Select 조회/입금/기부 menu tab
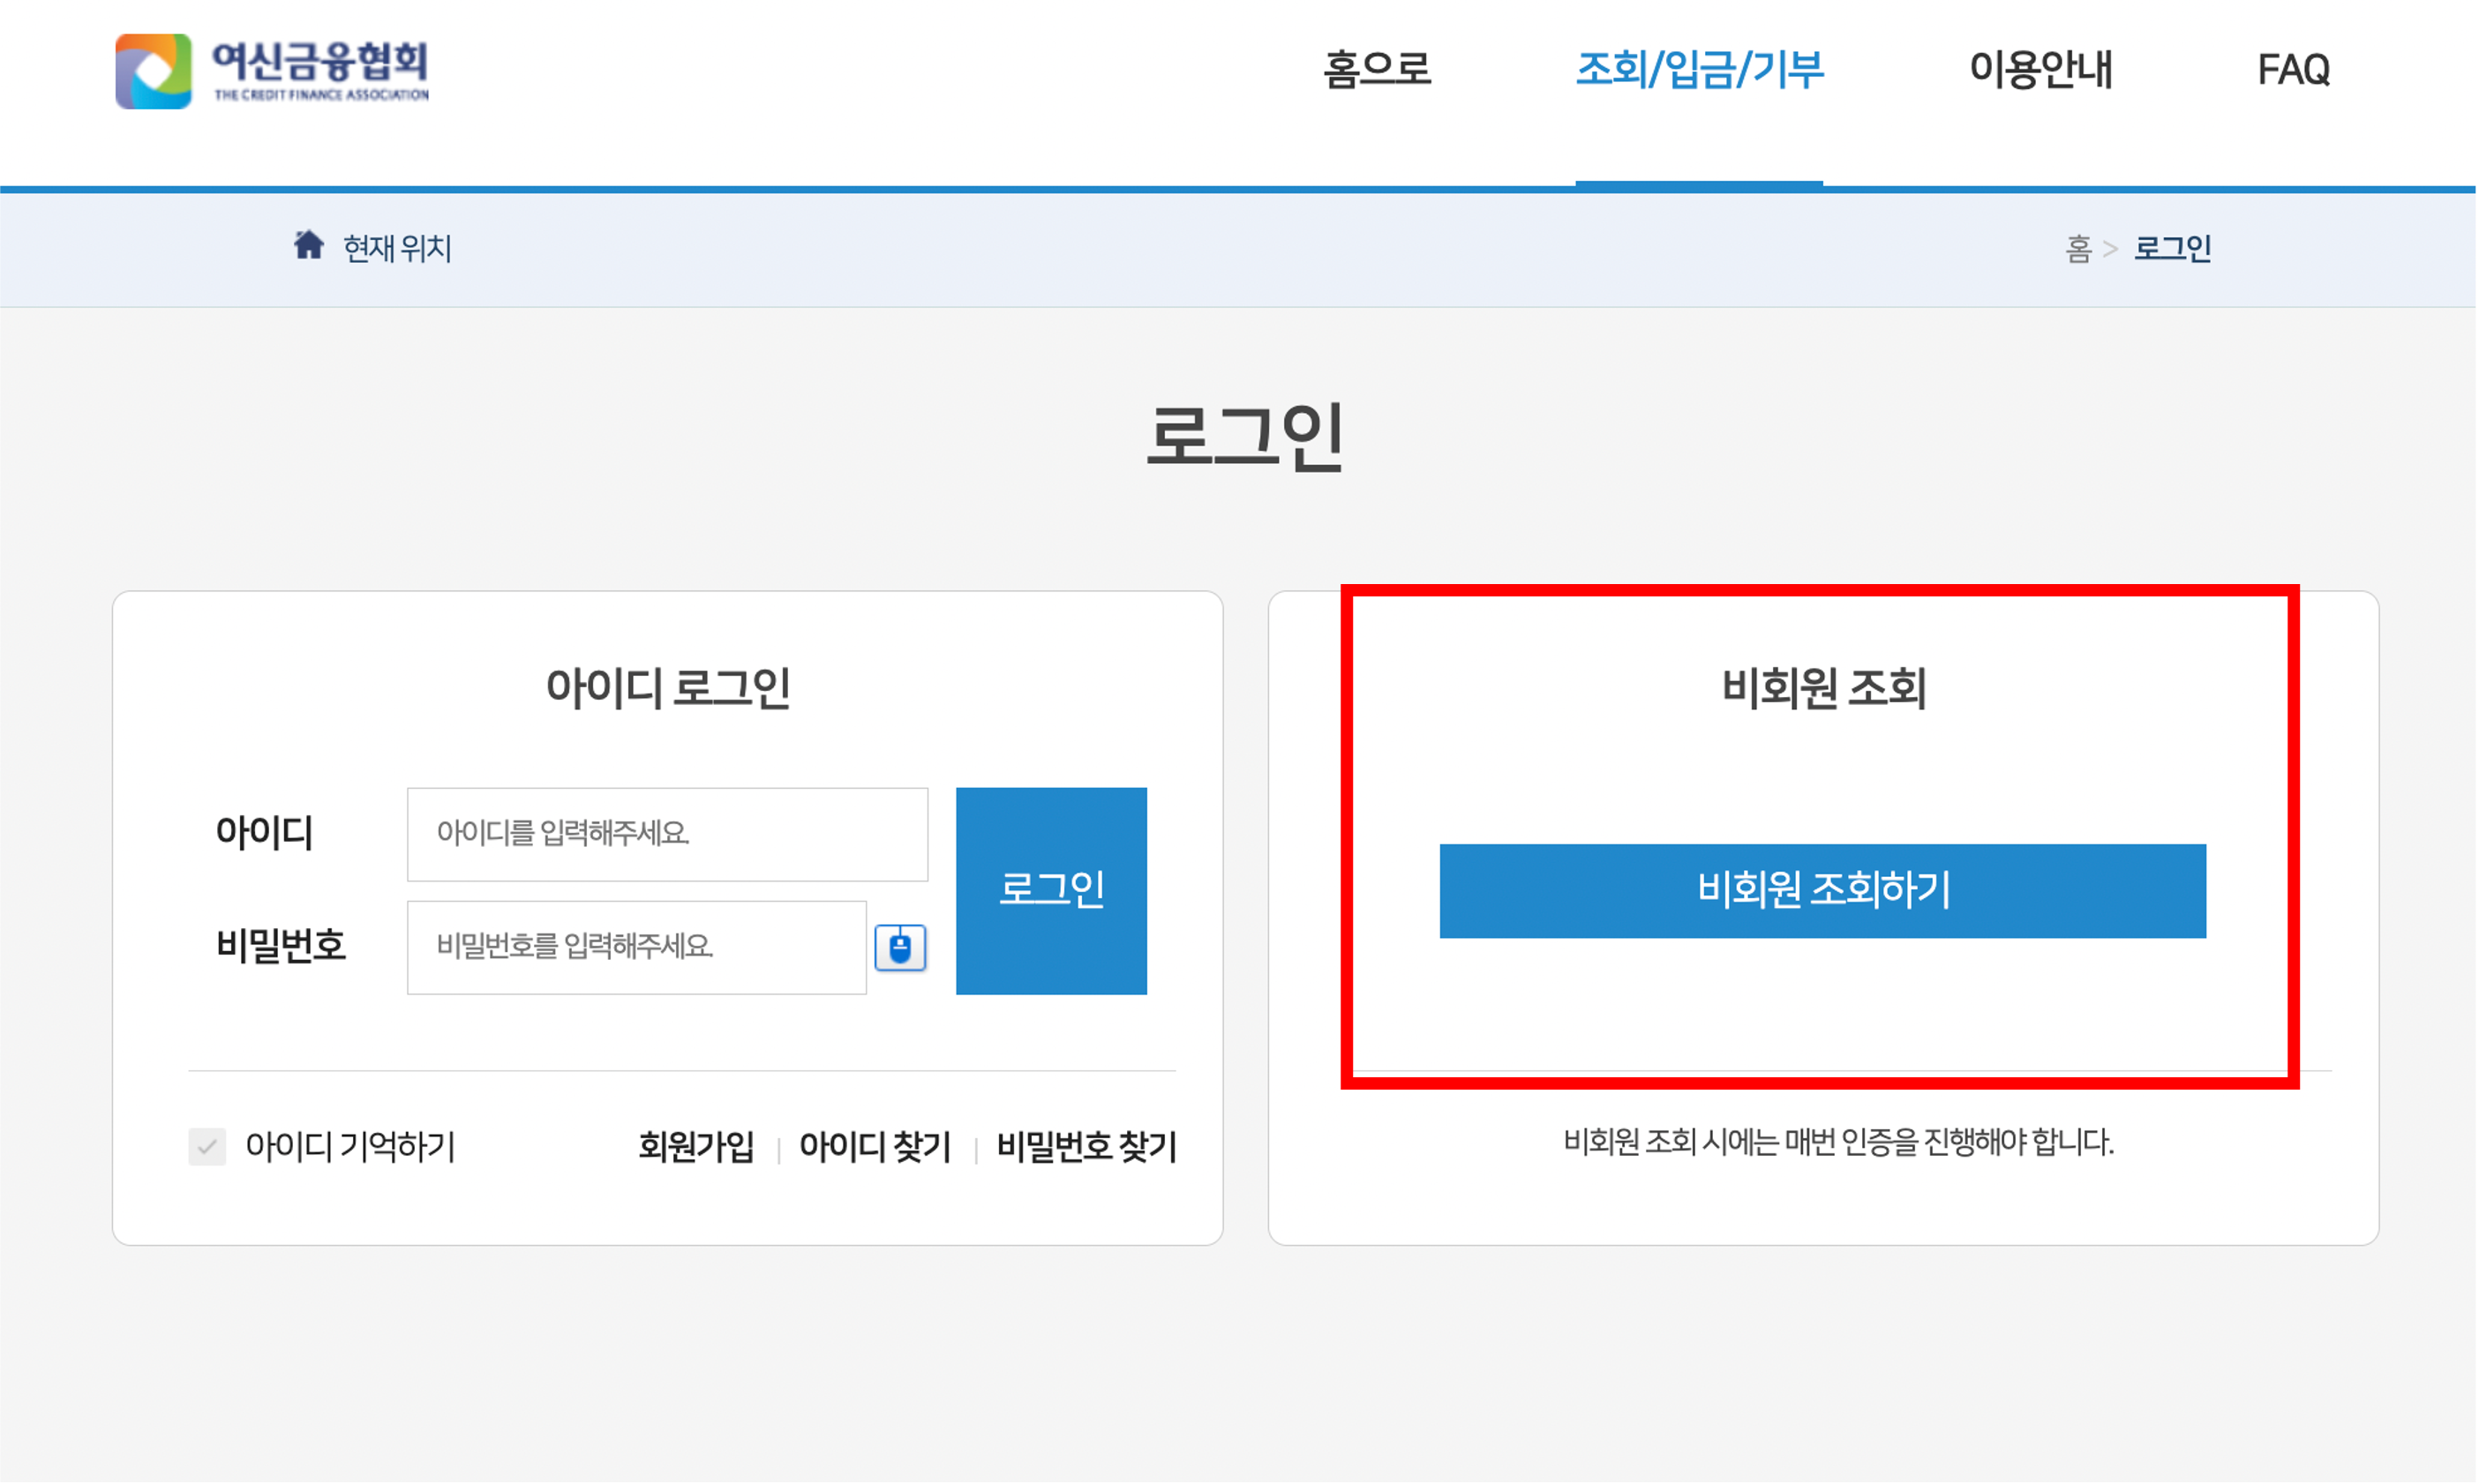Image resolution: width=2479 pixels, height=1484 pixels. coord(1699,70)
